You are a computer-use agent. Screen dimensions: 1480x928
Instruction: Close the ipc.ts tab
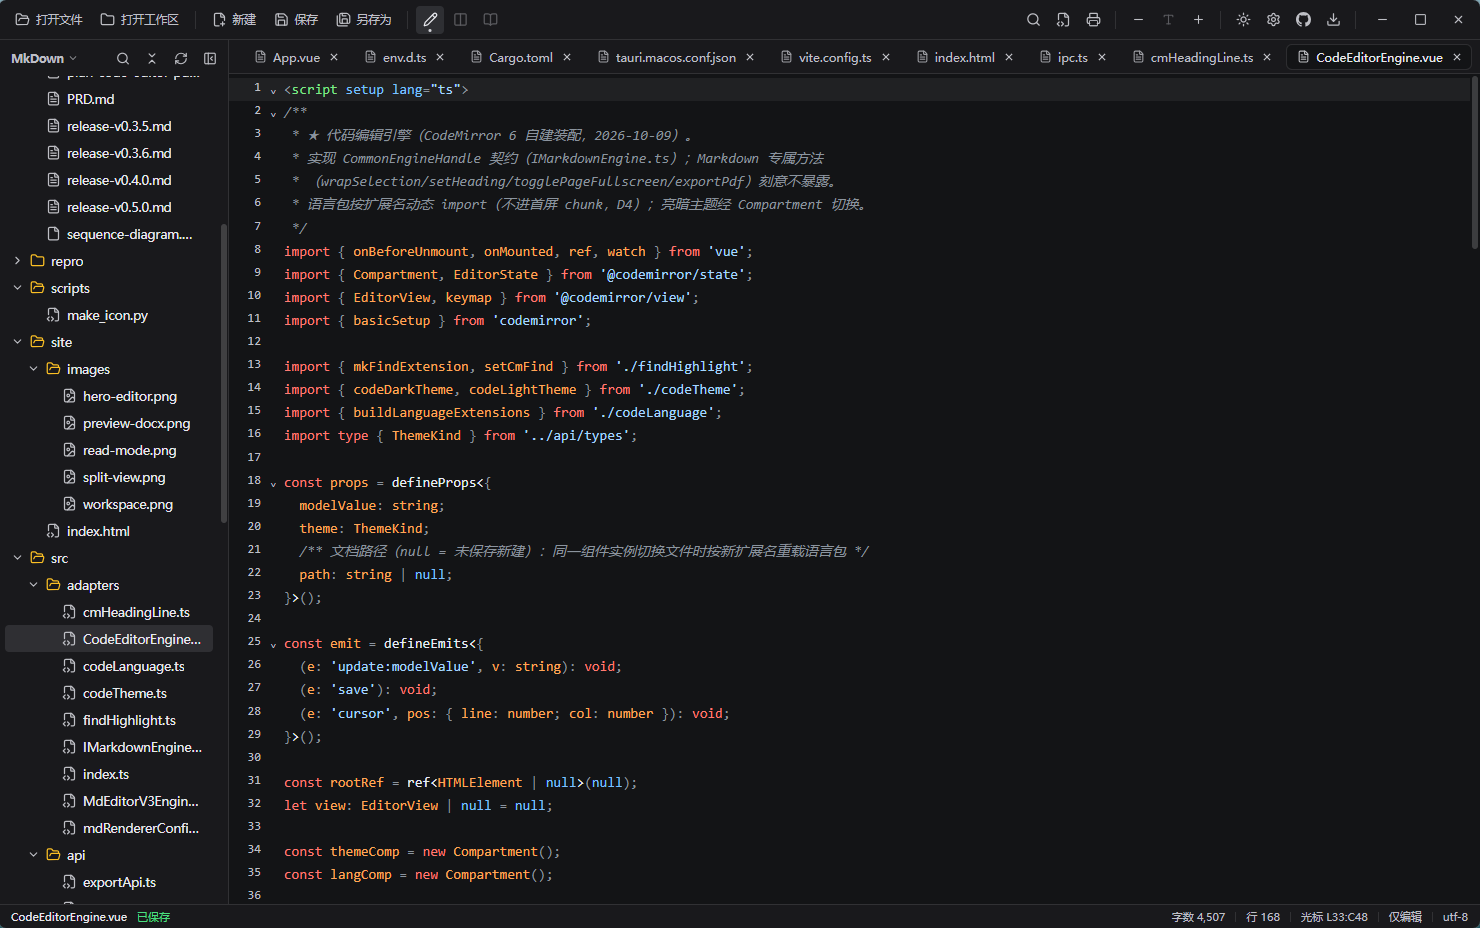pyautogui.click(x=1102, y=57)
